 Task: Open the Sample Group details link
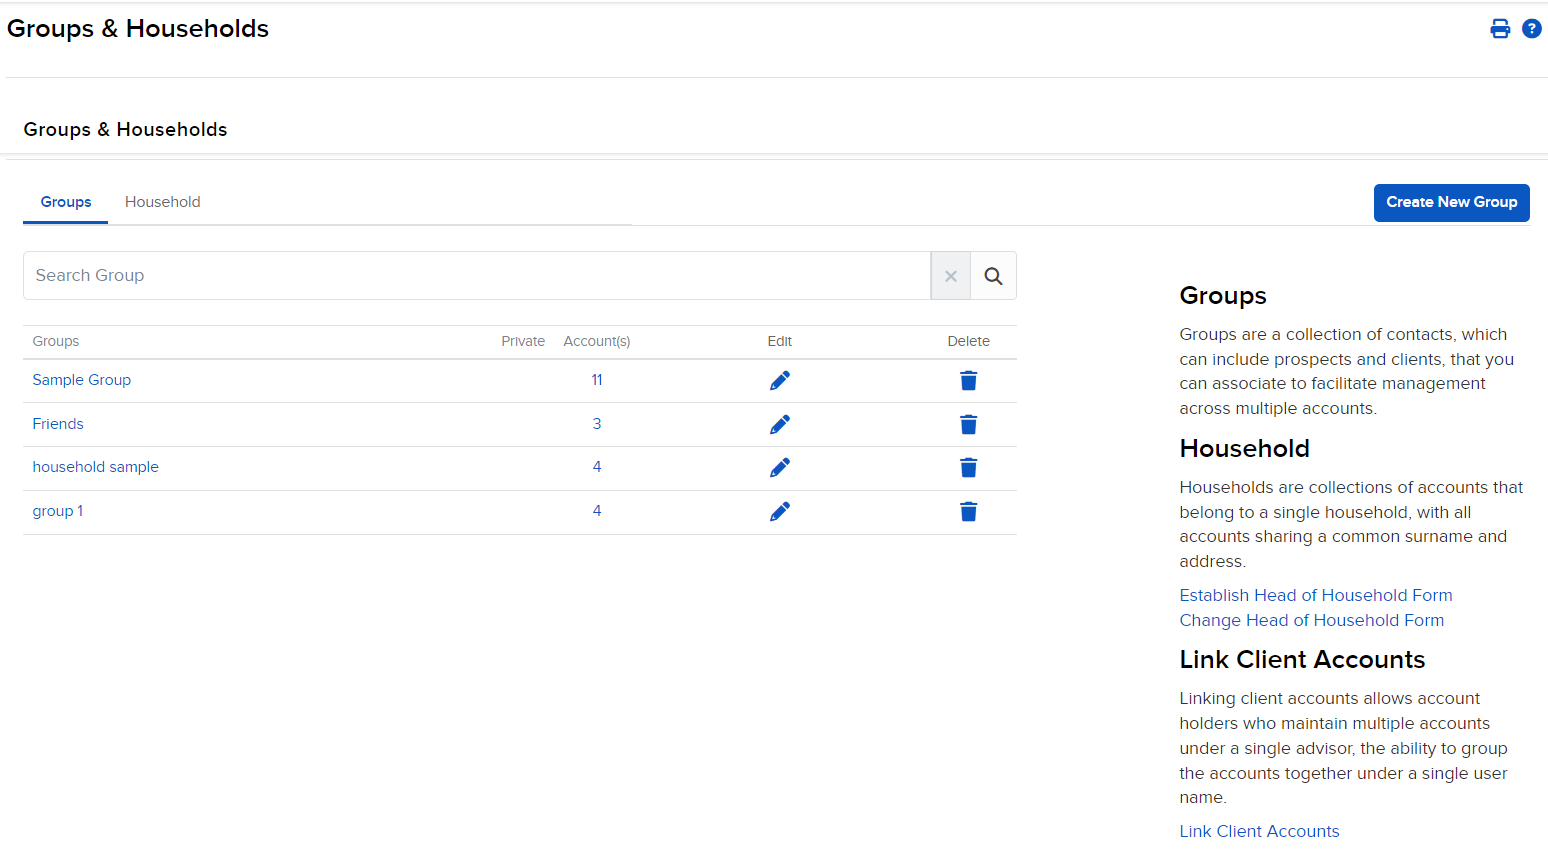[x=81, y=380]
